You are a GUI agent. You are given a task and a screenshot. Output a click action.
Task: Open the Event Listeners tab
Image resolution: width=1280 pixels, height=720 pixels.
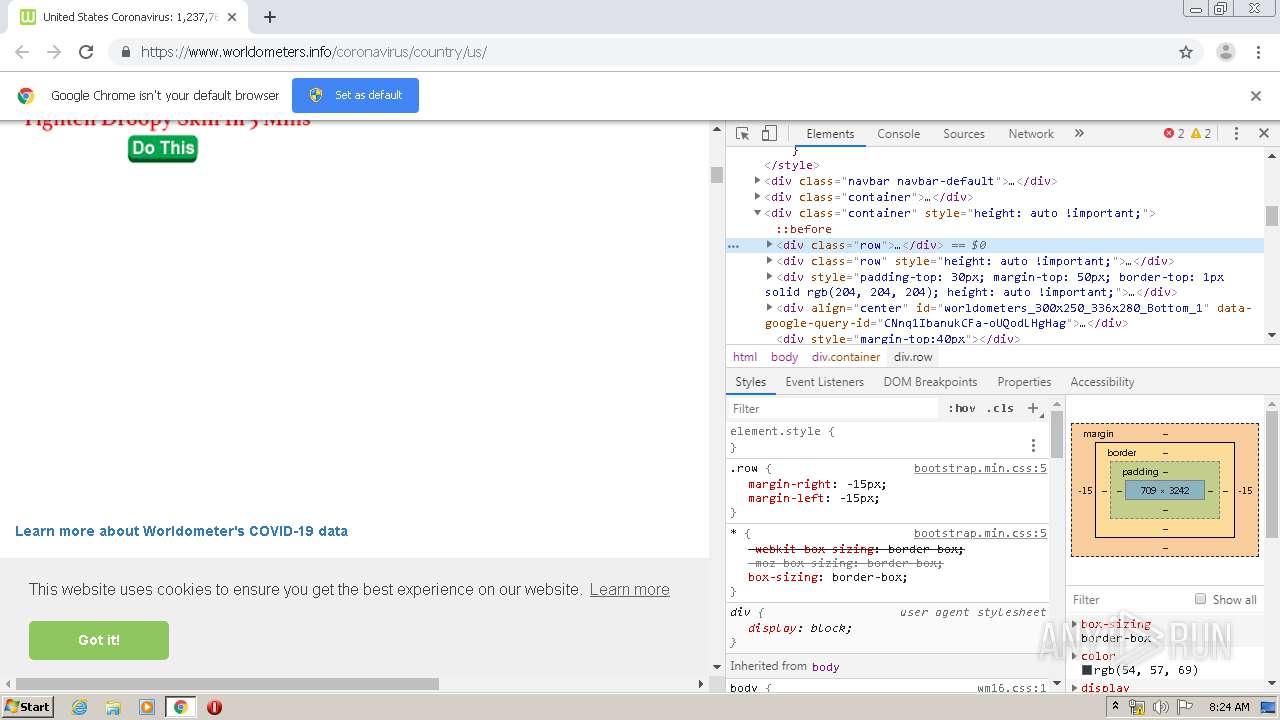pyautogui.click(x=824, y=382)
